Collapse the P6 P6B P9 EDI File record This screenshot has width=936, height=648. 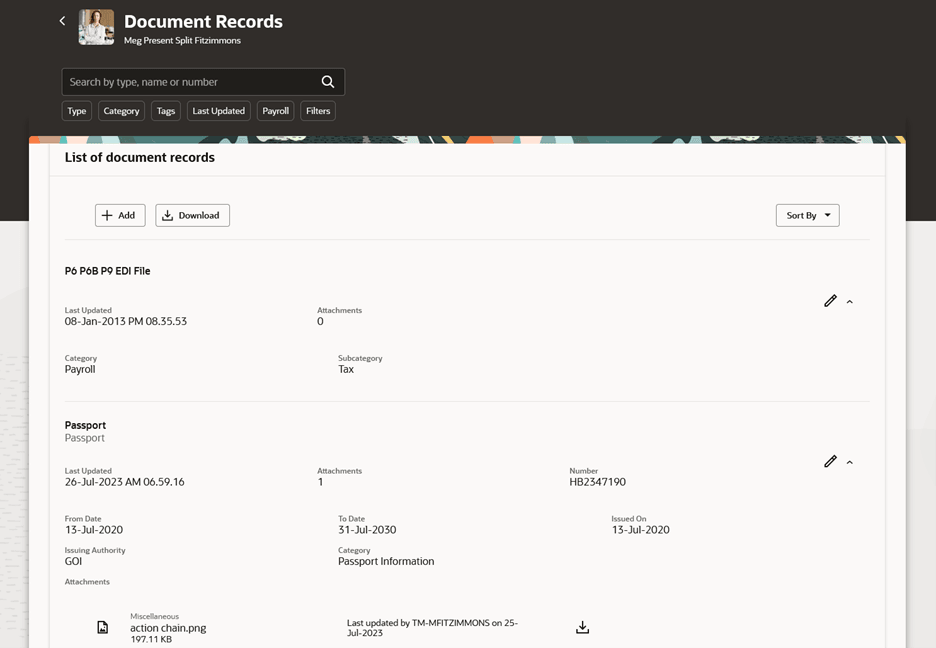pyautogui.click(x=850, y=302)
